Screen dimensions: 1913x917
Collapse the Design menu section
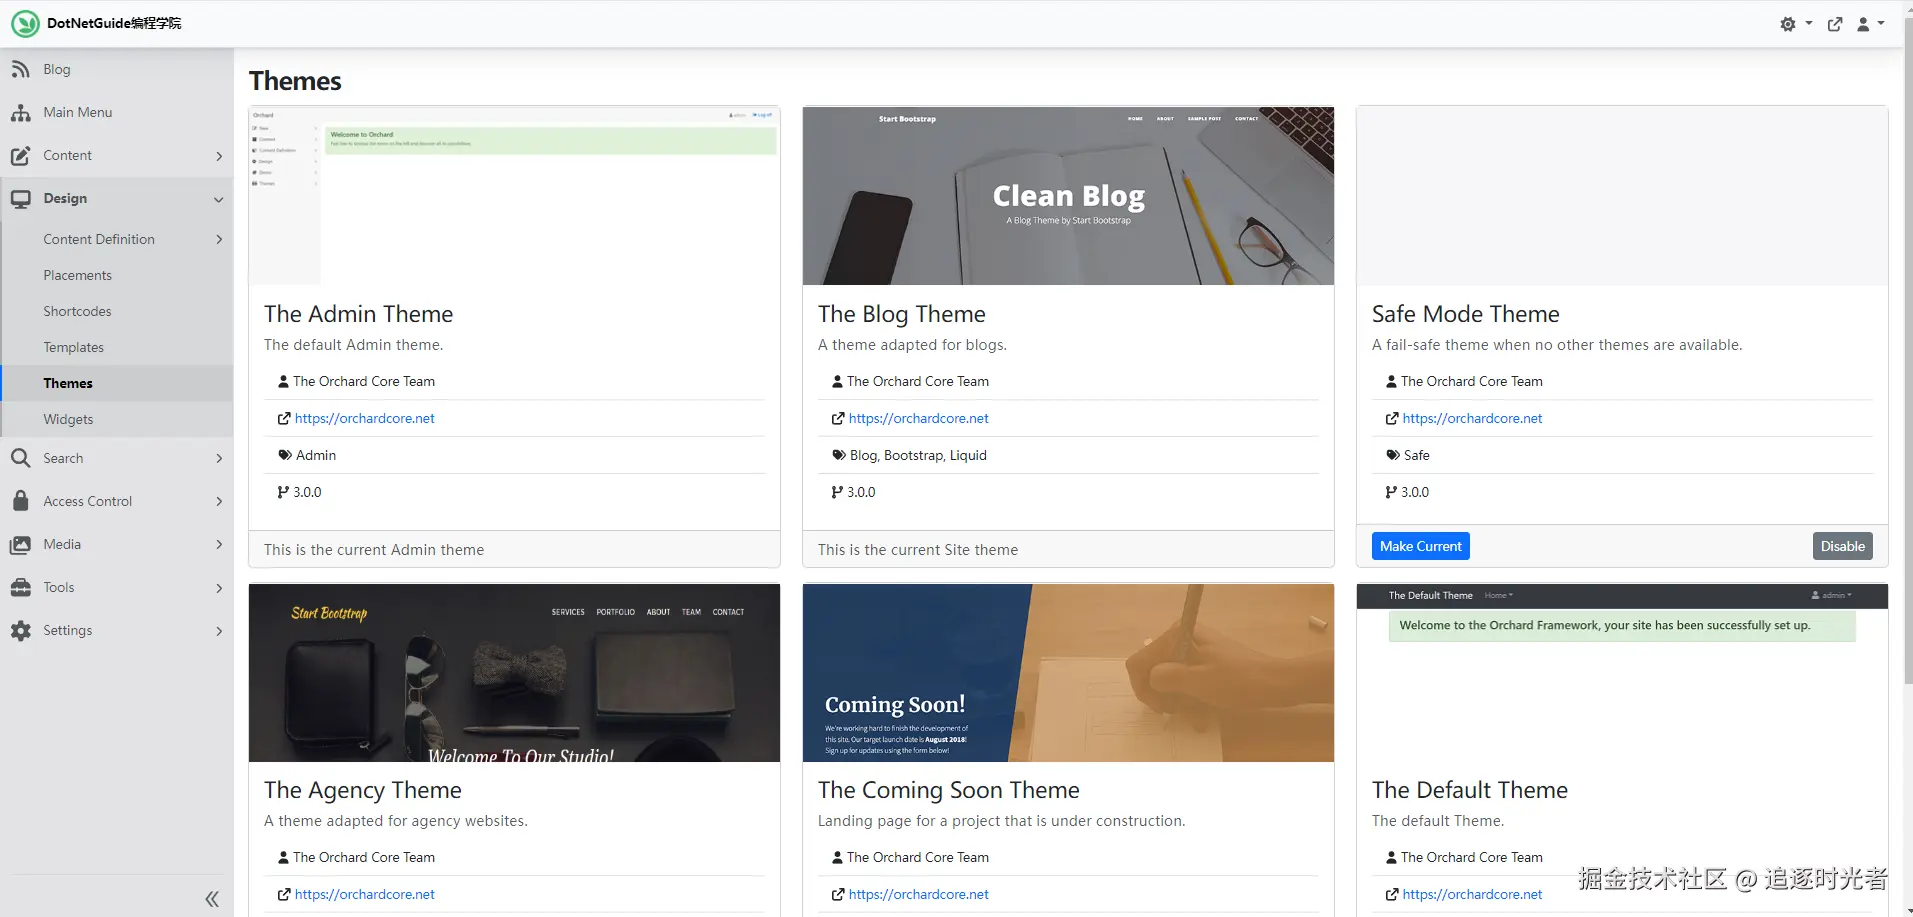(x=218, y=199)
